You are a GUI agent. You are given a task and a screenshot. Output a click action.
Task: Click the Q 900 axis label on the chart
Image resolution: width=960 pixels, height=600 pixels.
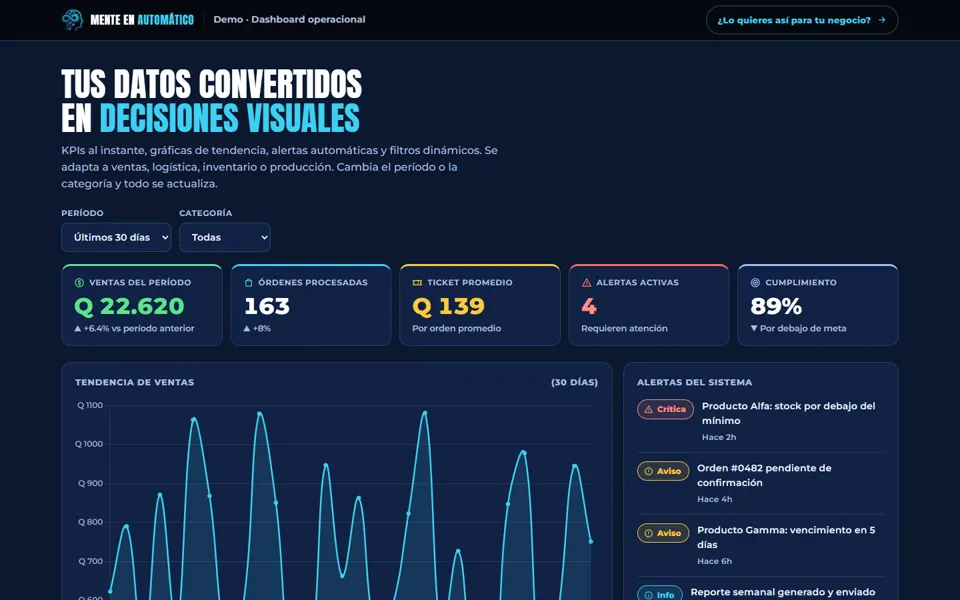pyautogui.click(x=91, y=483)
